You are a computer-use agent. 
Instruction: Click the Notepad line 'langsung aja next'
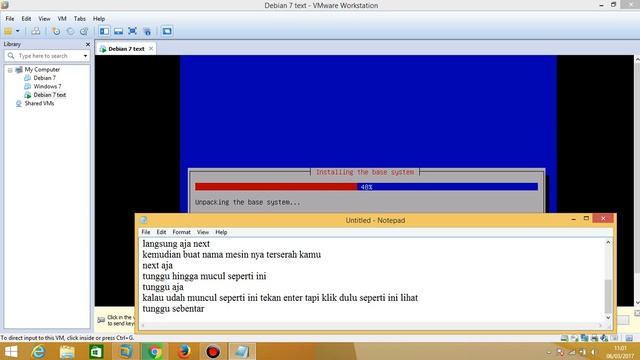(x=176, y=244)
